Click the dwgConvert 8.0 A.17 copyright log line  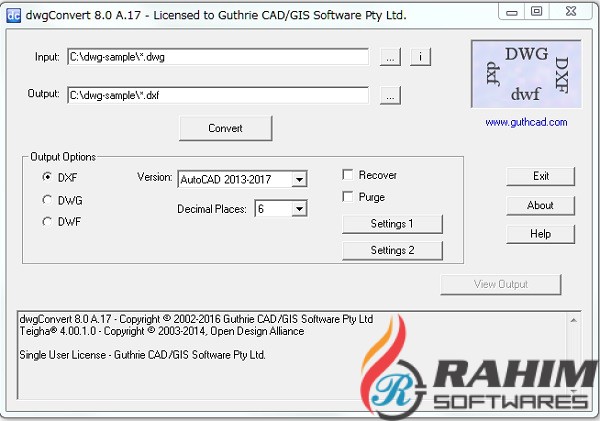point(196,319)
